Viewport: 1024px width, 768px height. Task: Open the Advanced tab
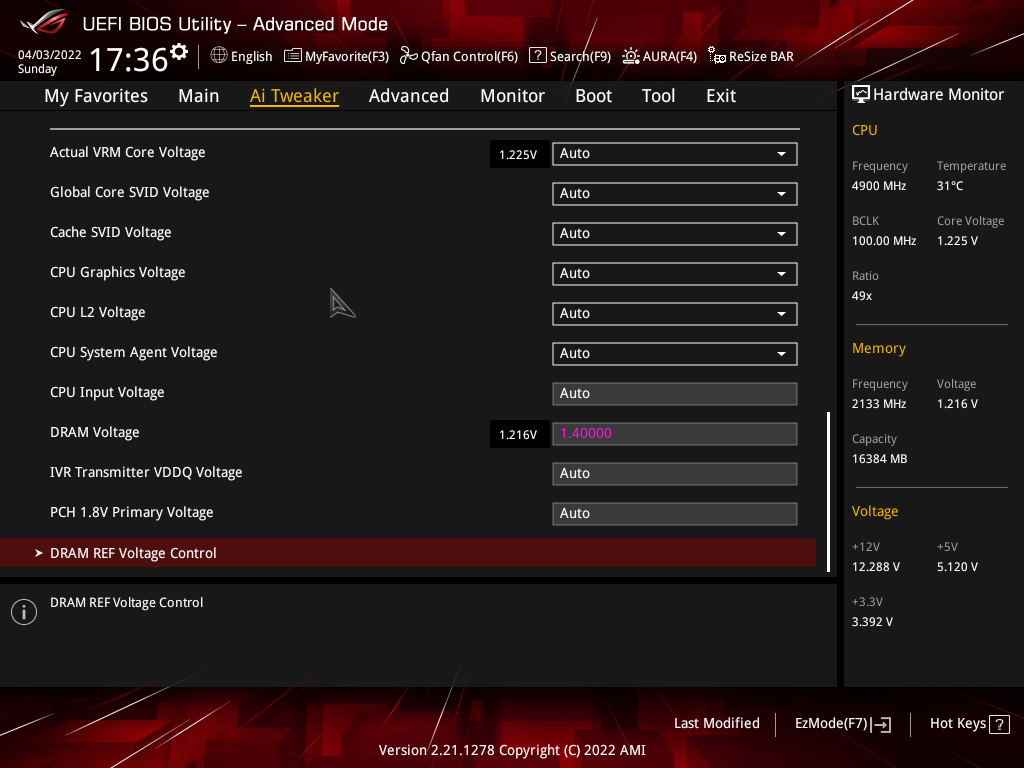click(x=409, y=96)
